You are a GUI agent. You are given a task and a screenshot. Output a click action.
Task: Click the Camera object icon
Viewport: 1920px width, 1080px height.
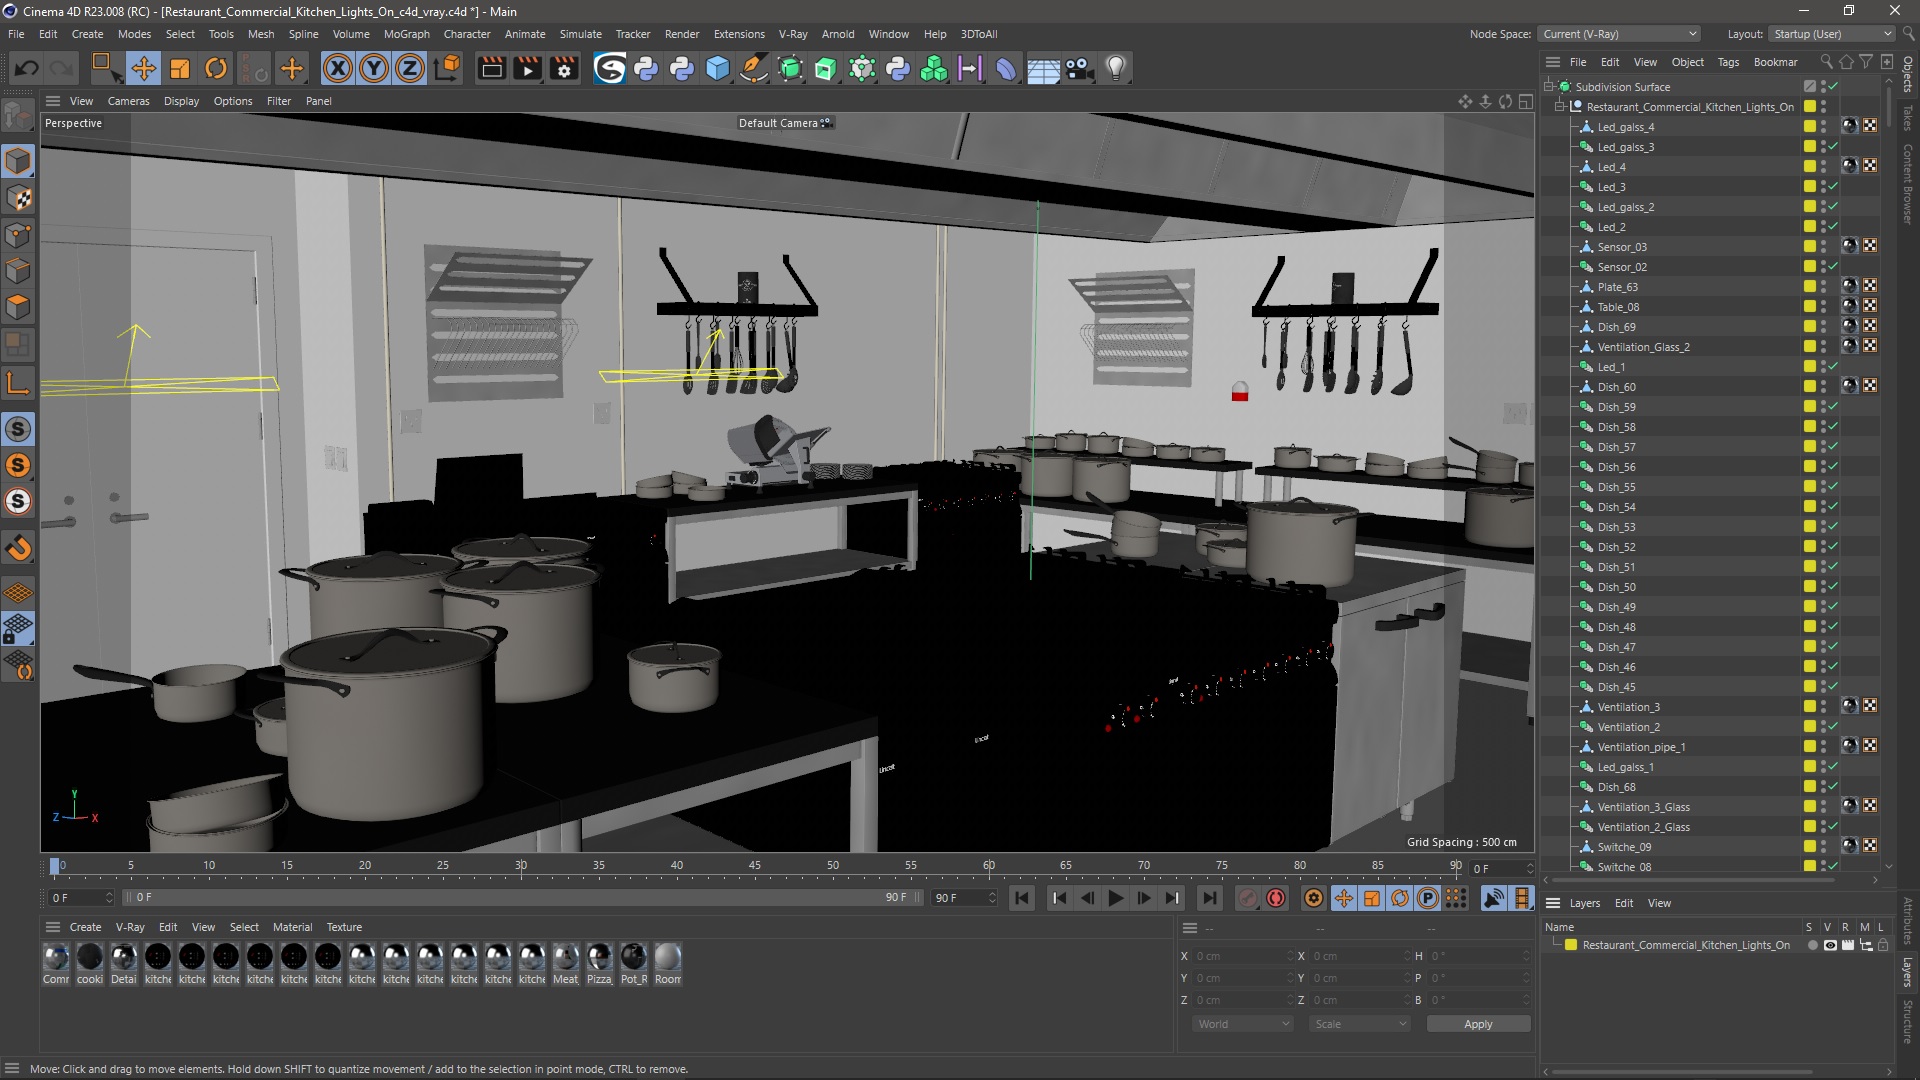point(1079,68)
